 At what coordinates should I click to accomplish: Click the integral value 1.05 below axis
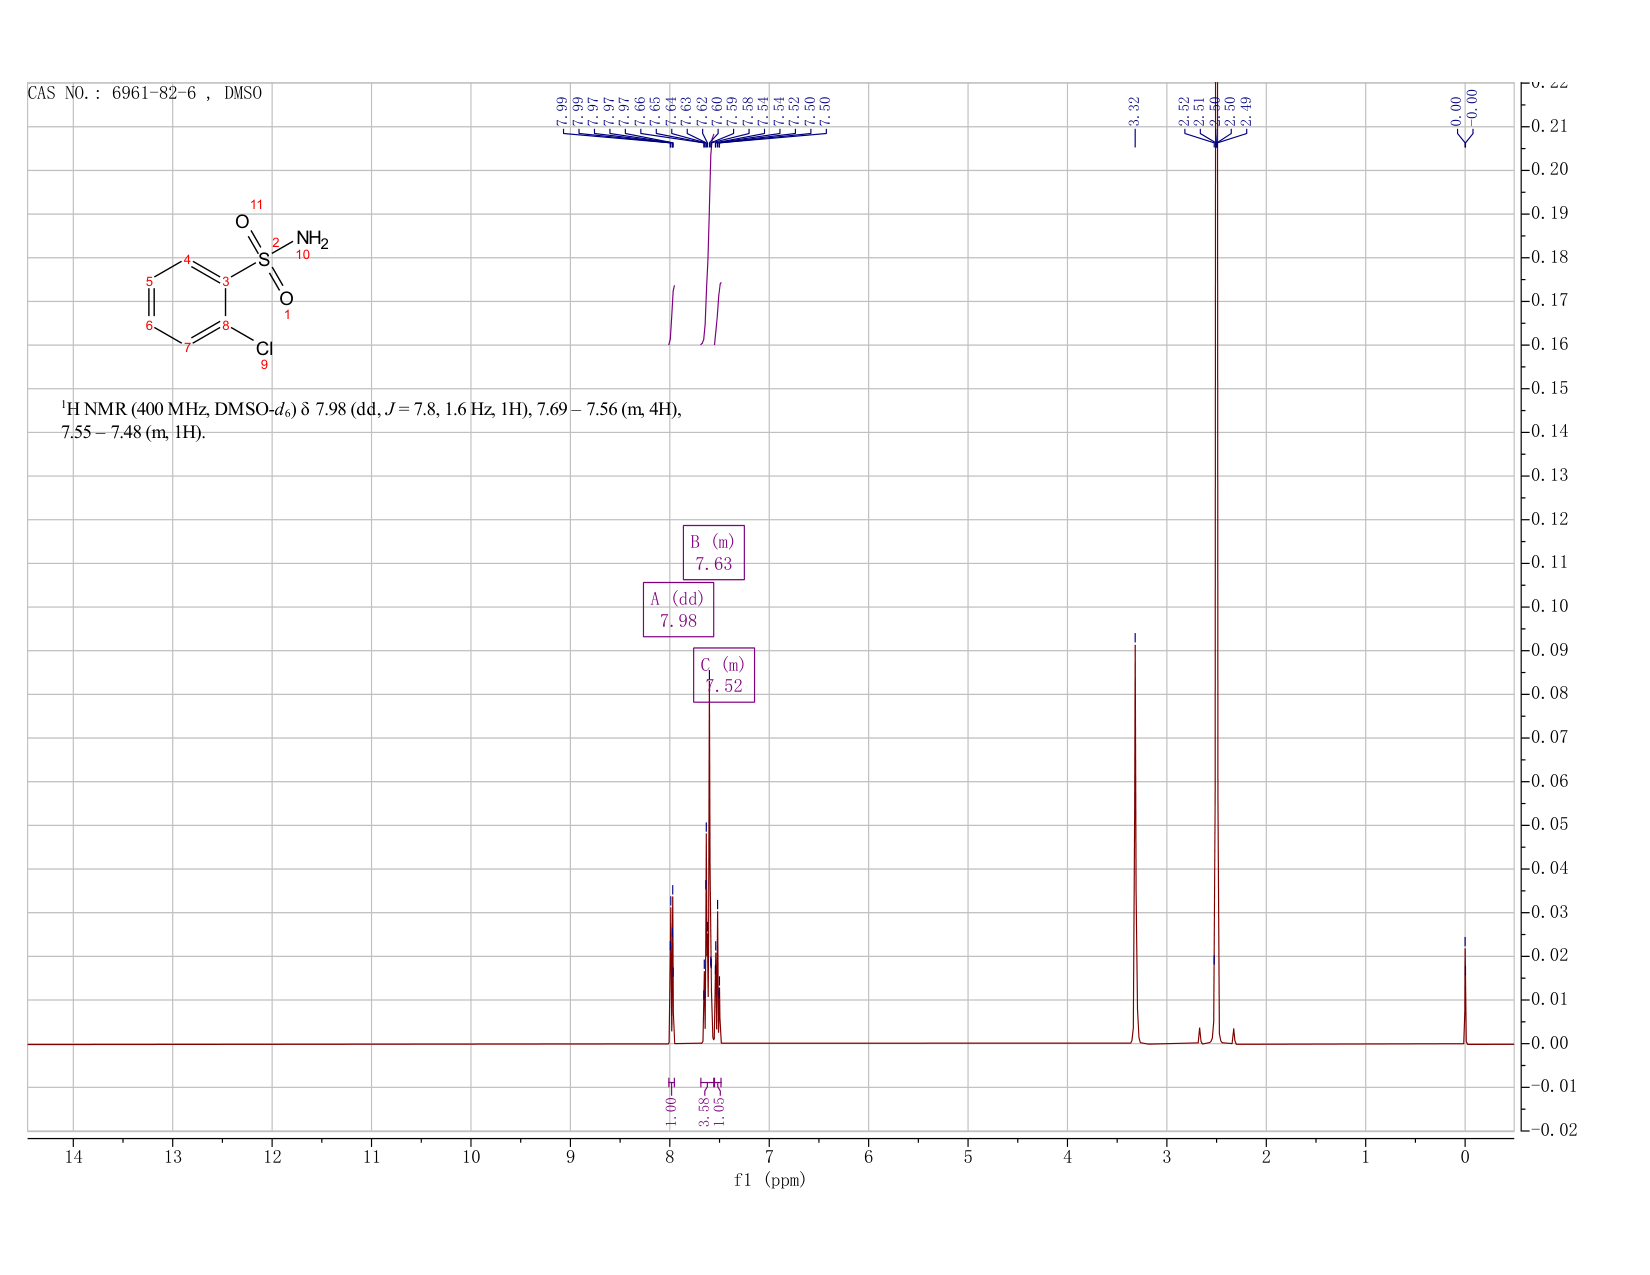click(719, 1110)
